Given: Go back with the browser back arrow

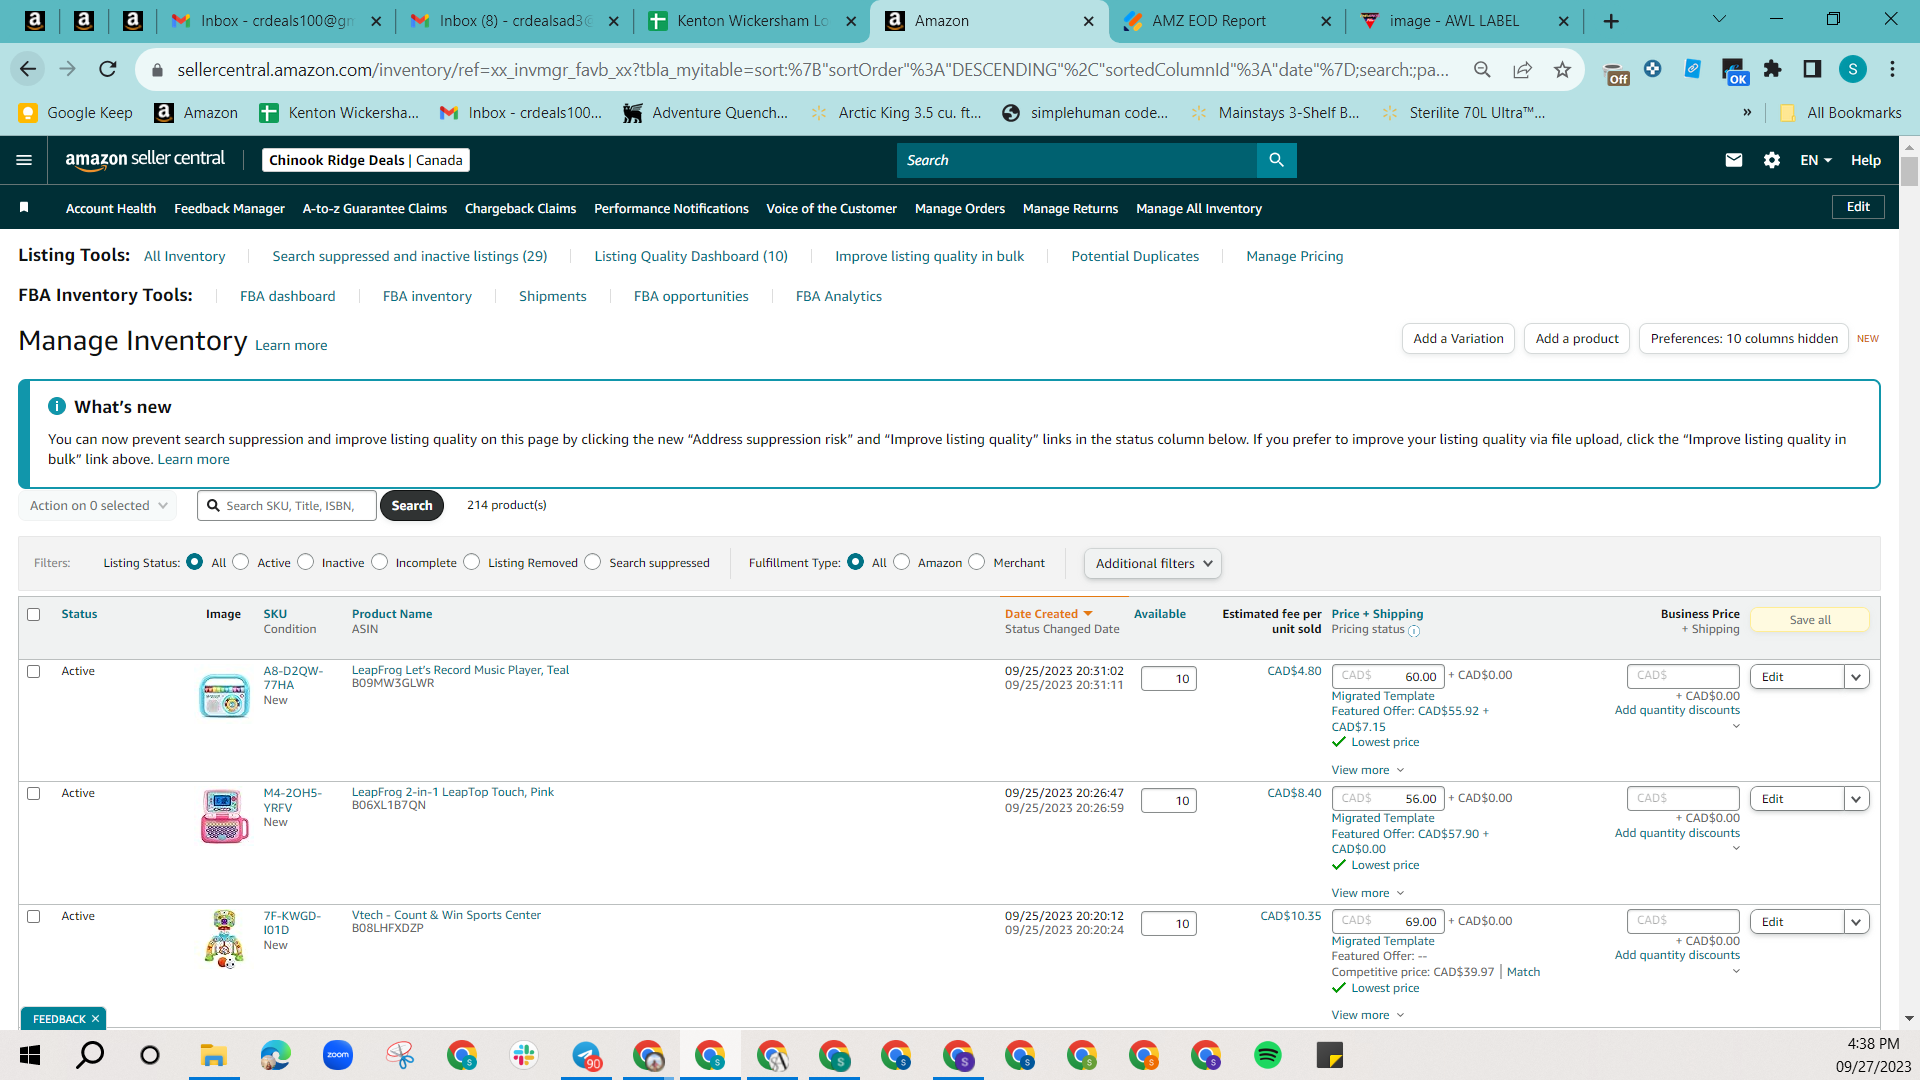Looking at the screenshot, I should 28,69.
